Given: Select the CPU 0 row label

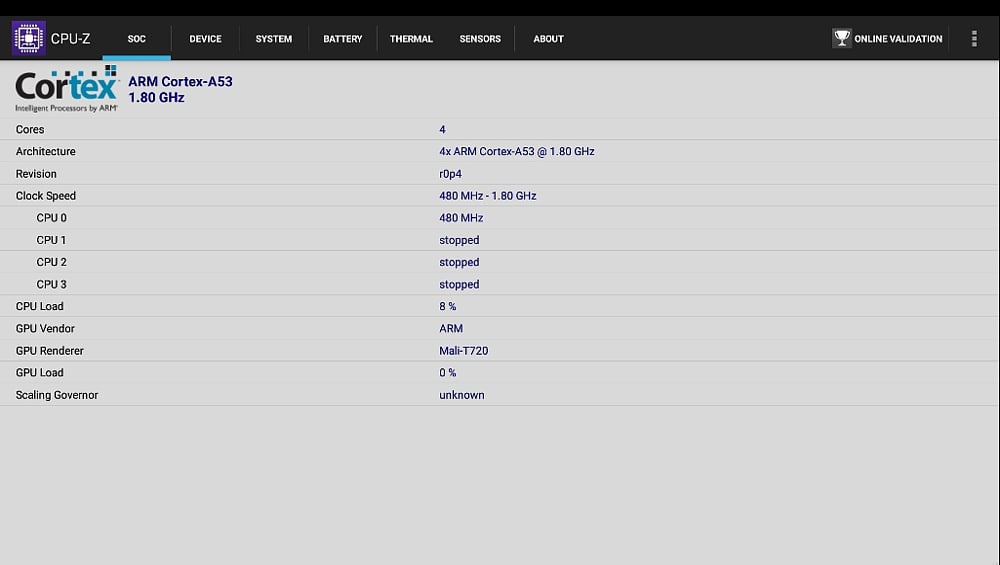Looking at the screenshot, I should 51,218.
